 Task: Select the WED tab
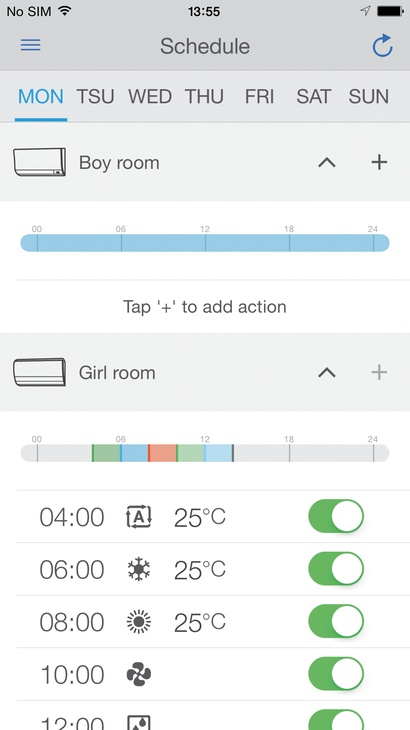click(x=150, y=97)
